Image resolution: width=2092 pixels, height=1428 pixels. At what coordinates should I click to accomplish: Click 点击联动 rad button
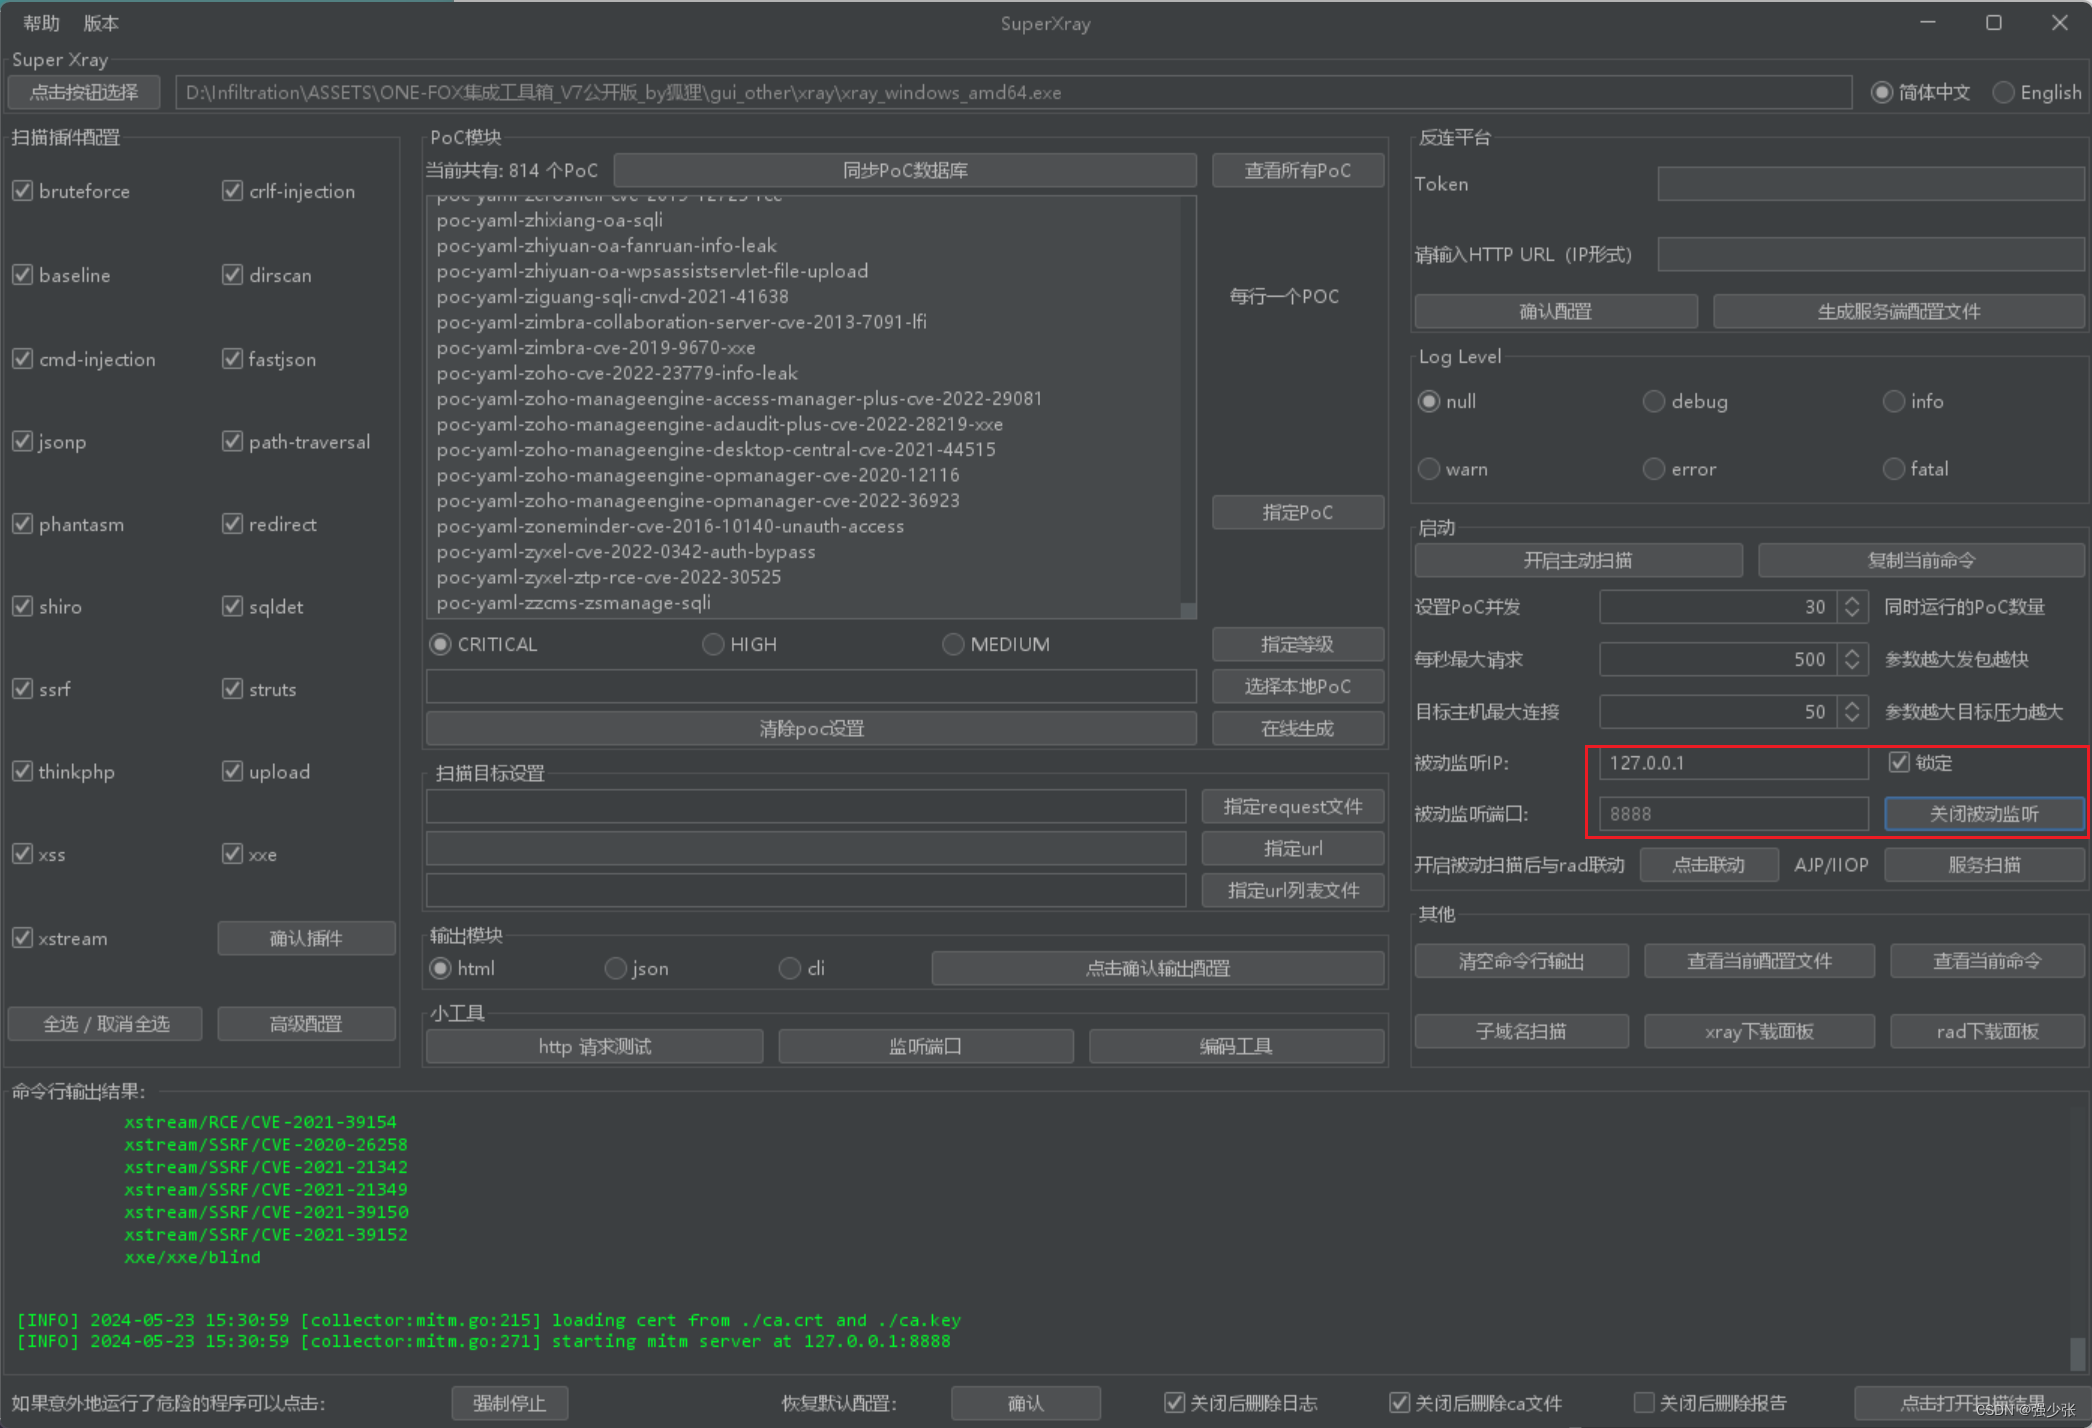click(1709, 864)
